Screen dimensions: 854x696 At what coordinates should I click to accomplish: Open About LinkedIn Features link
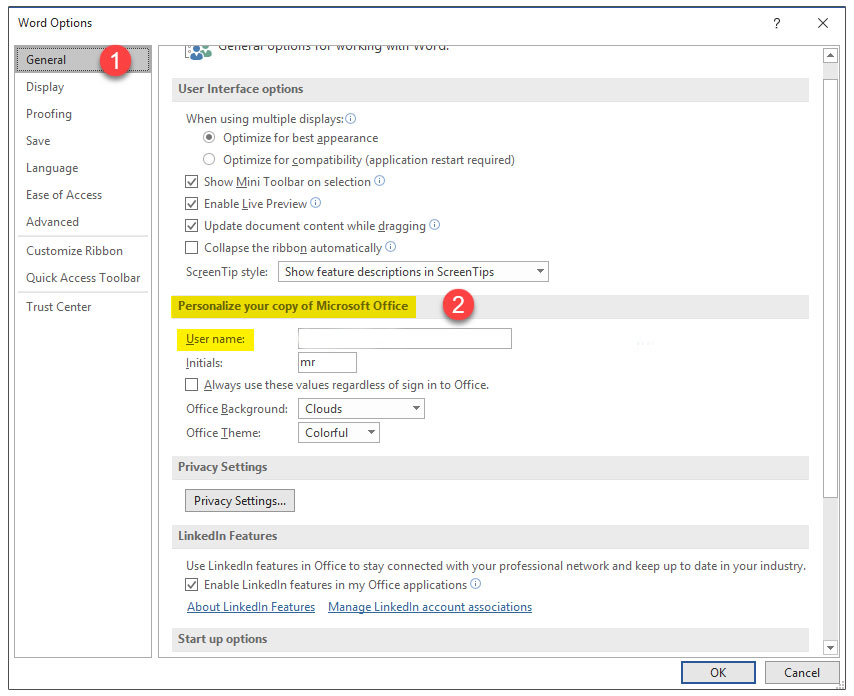click(251, 607)
